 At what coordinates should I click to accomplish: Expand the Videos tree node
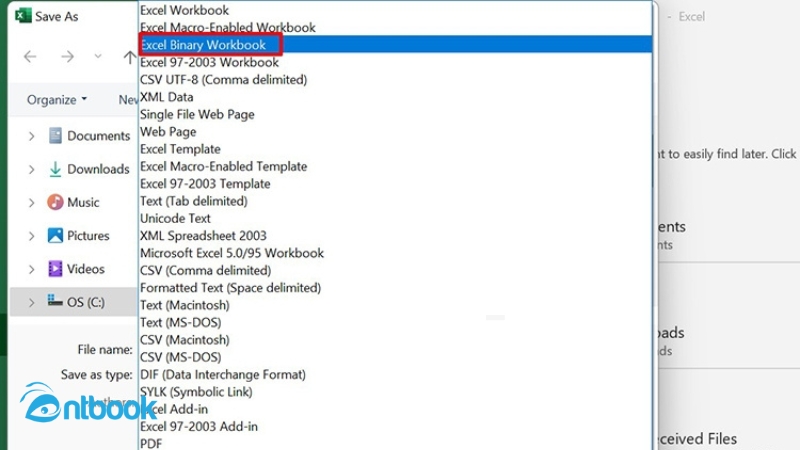tap(31, 269)
